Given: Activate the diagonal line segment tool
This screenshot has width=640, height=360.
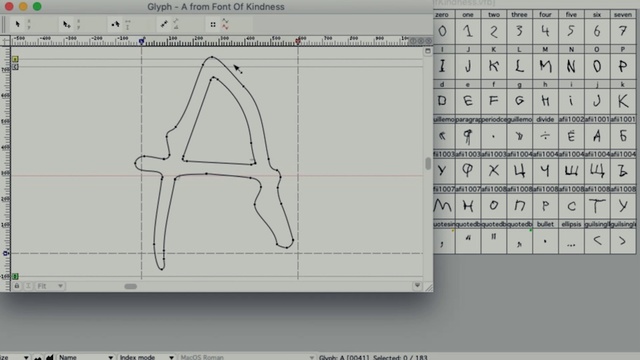Looking at the screenshot, I should pos(164,24).
